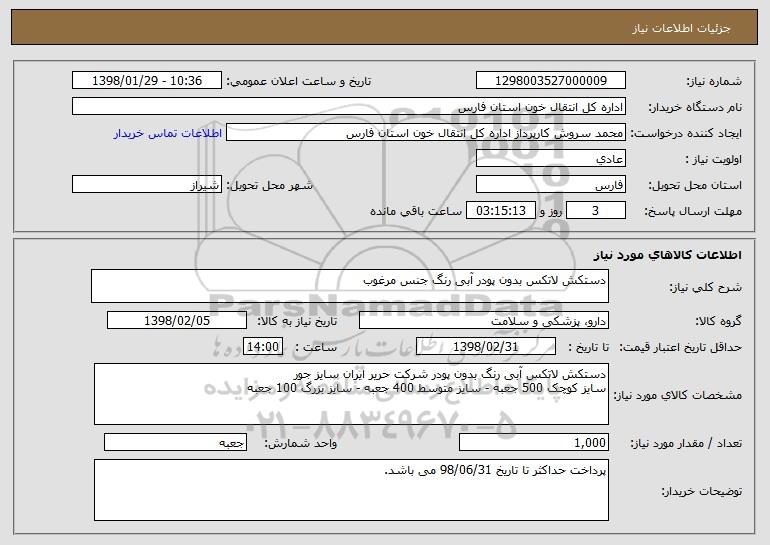Screen dimensions: 770x545
Task: Open the اطلاعات تماس خریدار link
Action: (167, 133)
